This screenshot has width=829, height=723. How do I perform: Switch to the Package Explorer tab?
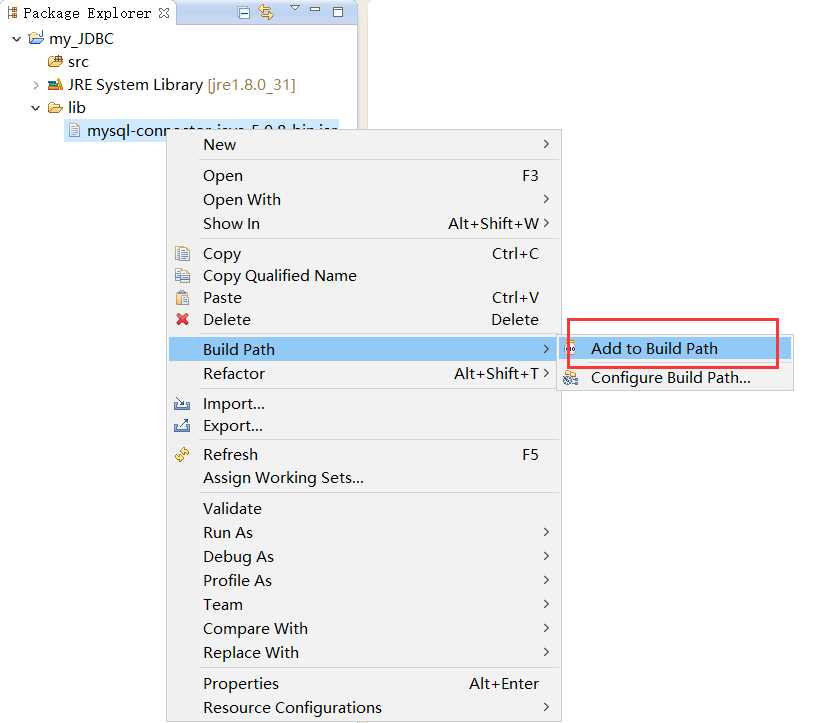(x=88, y=13)
